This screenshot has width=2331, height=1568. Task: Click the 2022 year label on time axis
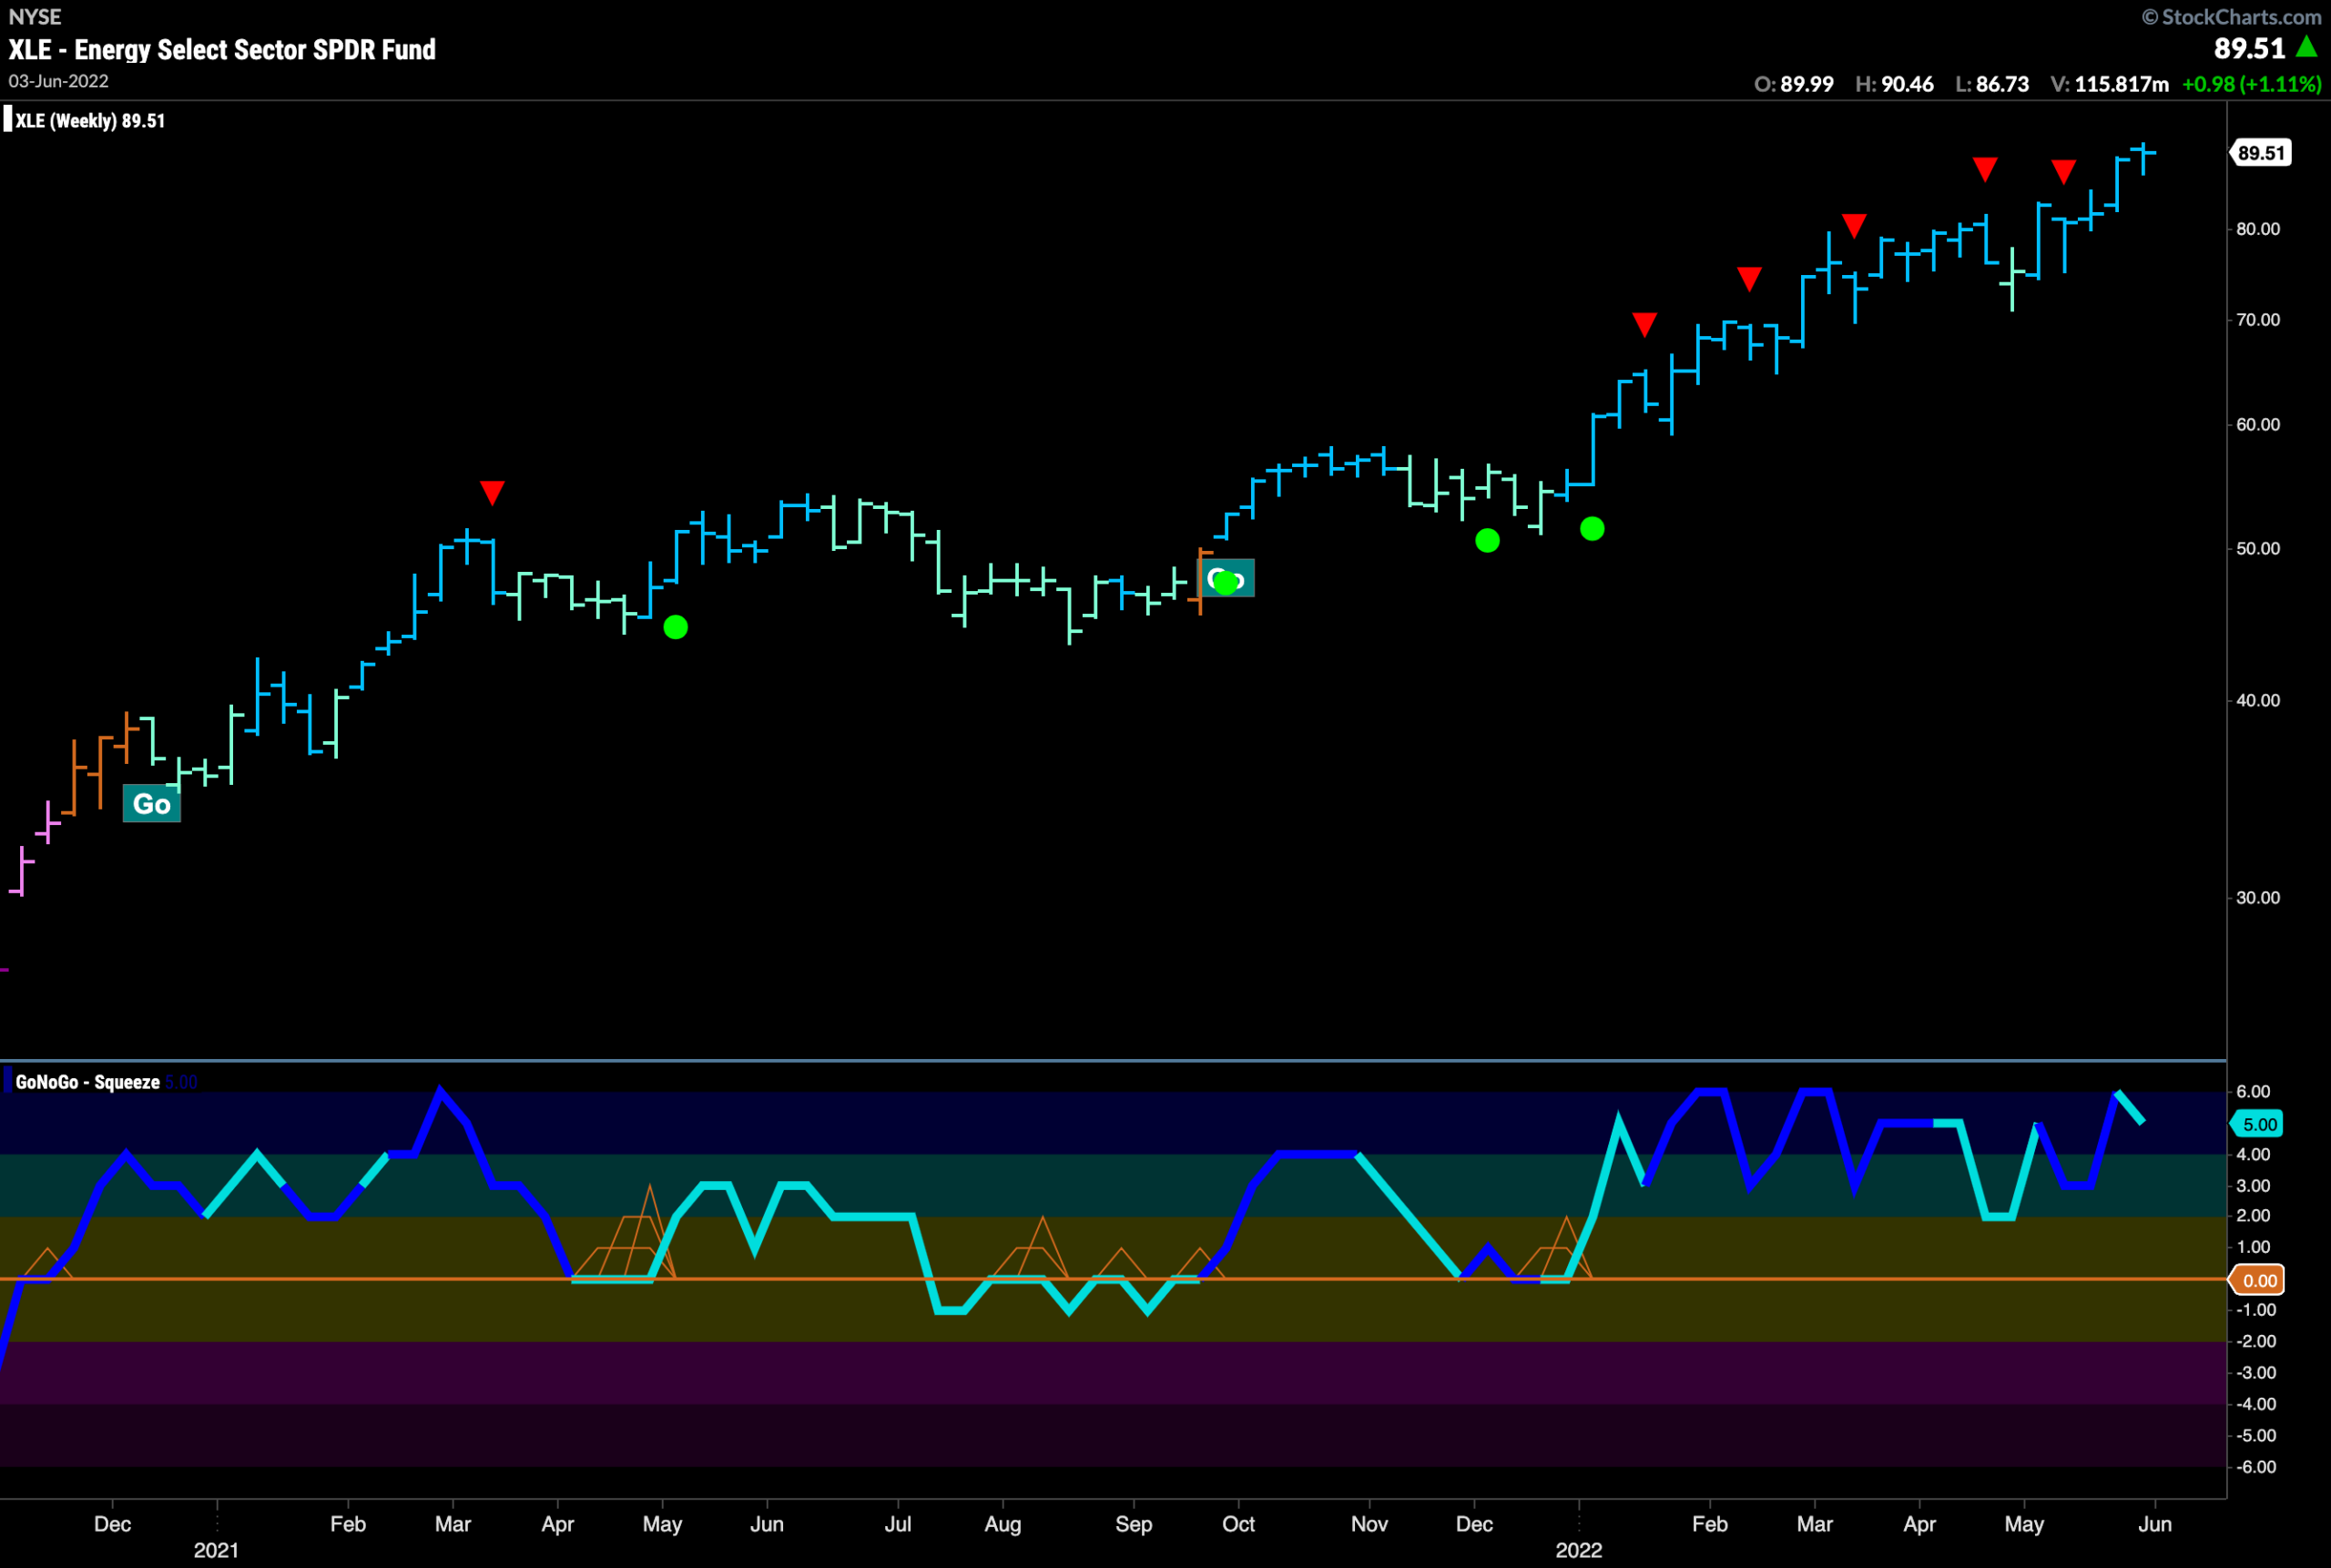[x=1579, y=1550]
